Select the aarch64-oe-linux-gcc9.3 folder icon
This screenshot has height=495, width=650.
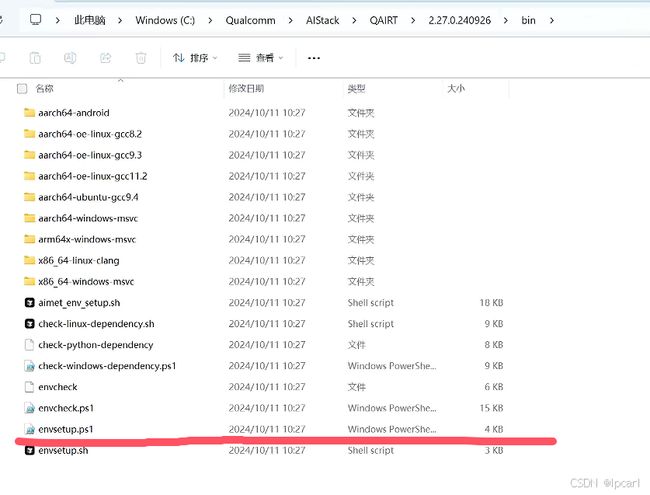click(29, 155)
